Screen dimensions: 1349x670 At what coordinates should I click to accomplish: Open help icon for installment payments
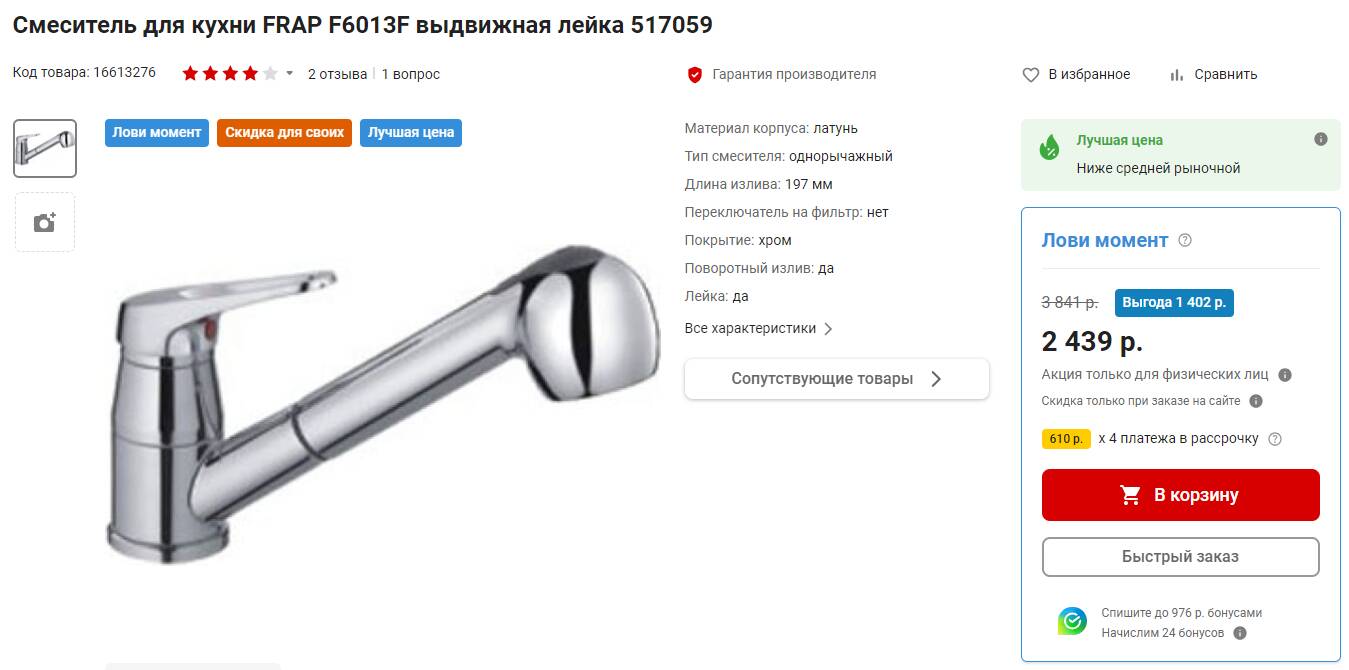coord(1274,439)
